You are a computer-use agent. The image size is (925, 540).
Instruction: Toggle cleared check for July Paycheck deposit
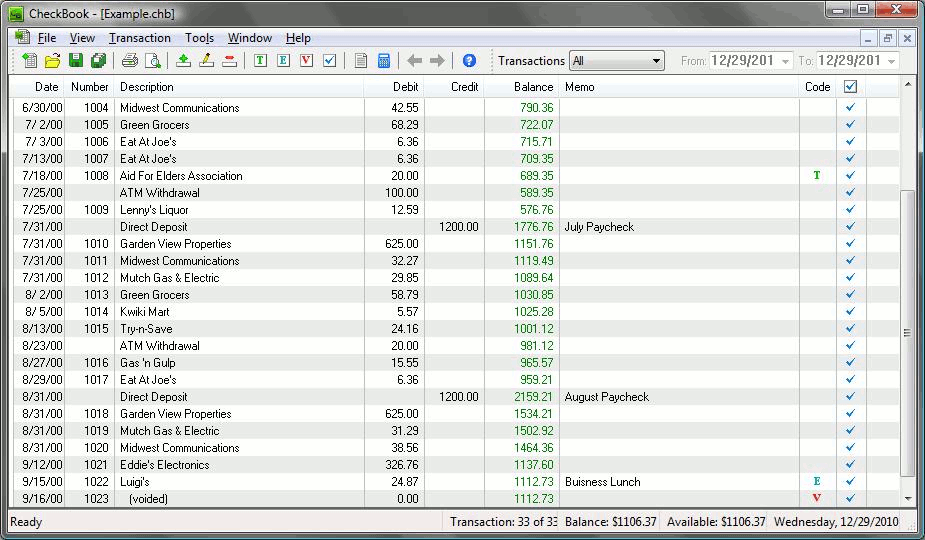point(850,227)
